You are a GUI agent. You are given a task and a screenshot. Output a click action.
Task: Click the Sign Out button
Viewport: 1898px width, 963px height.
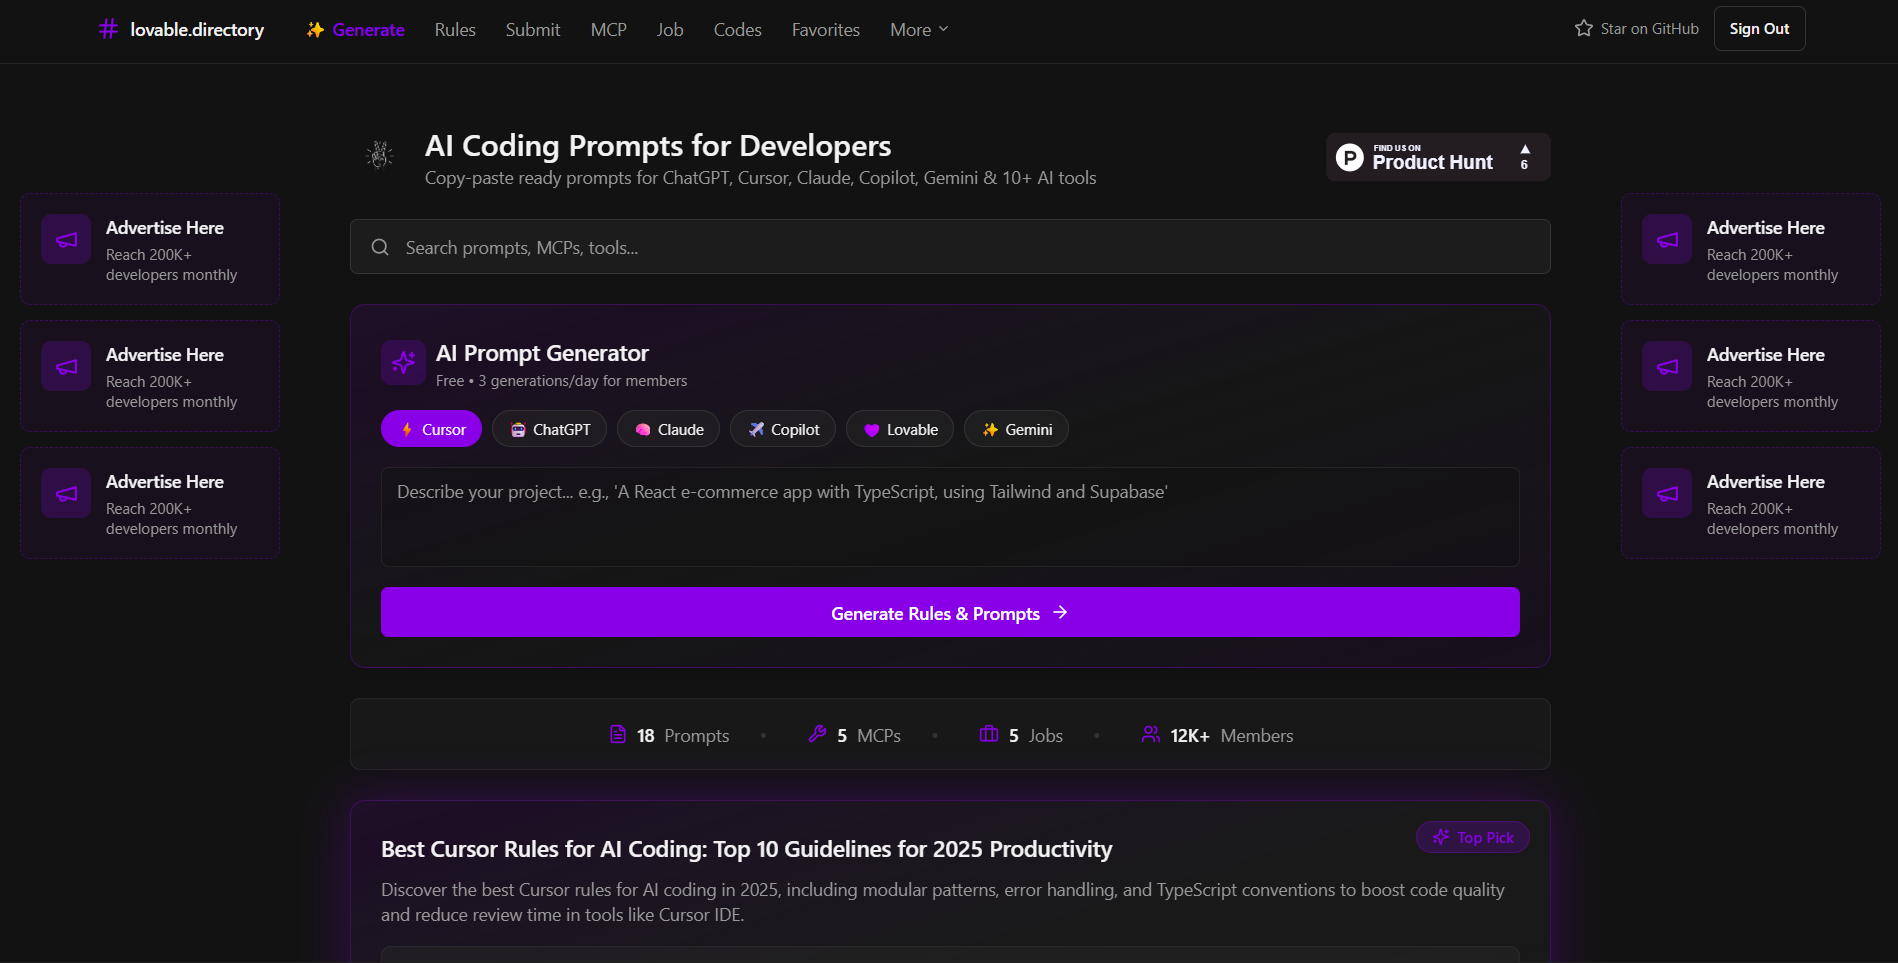1759,28
